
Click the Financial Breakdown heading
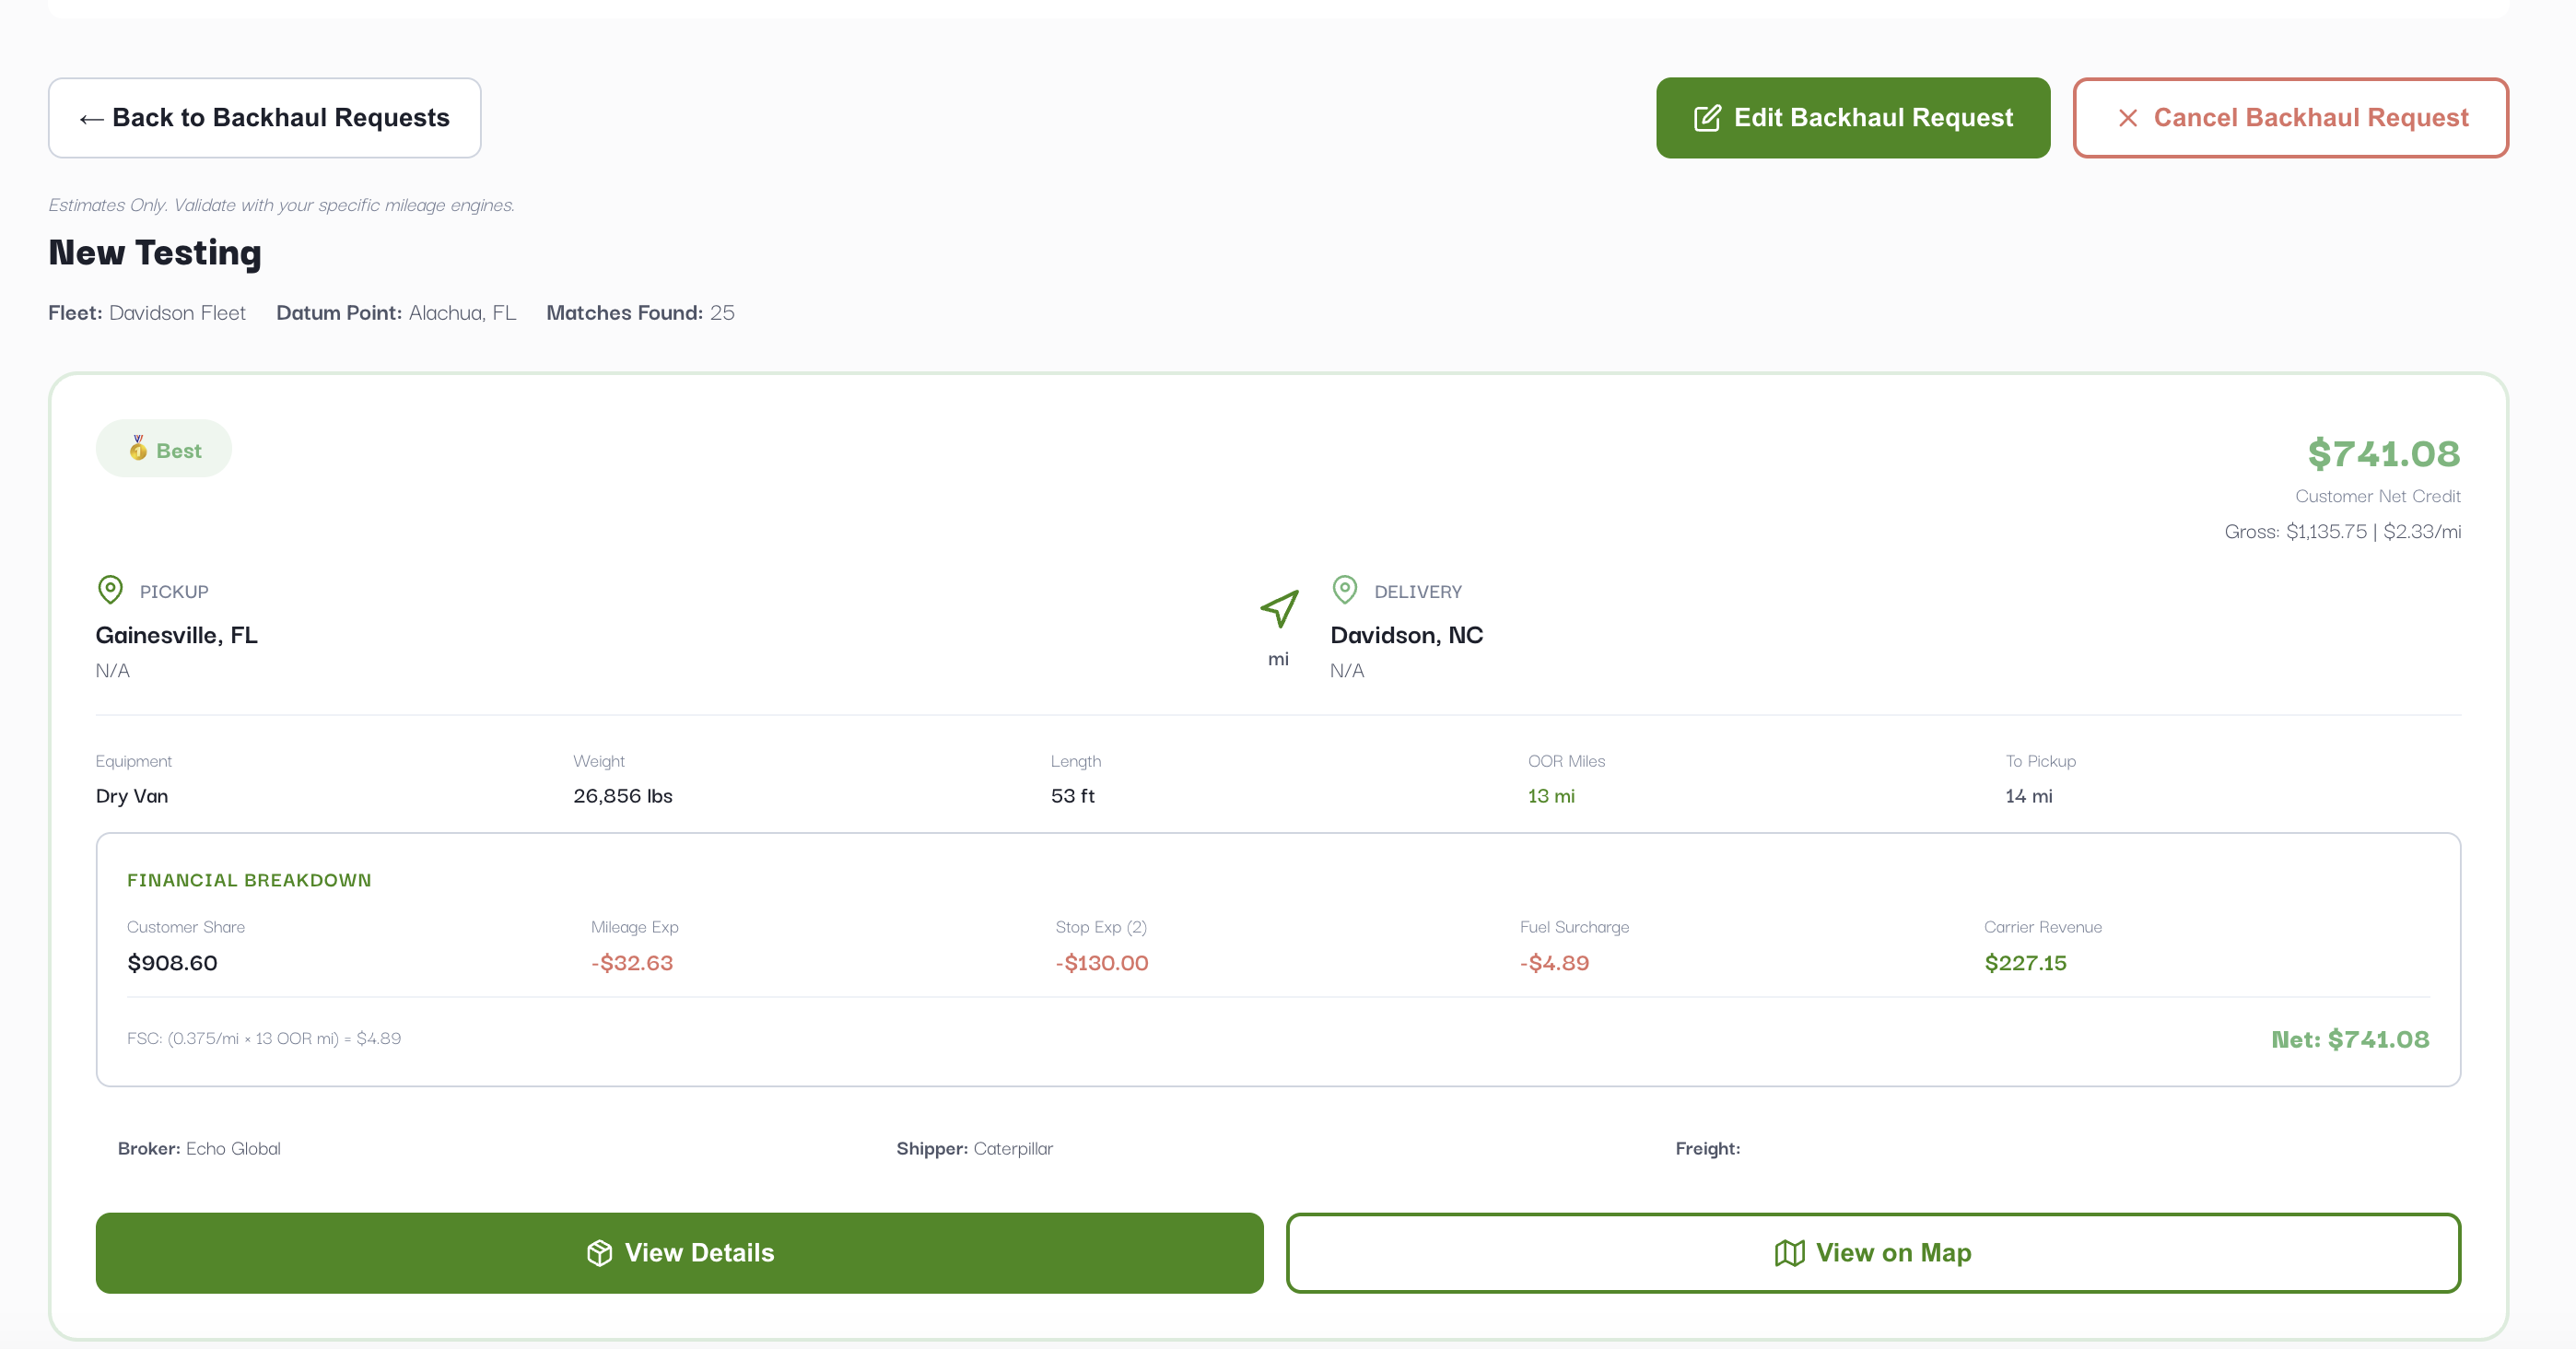tap(249, 880)
